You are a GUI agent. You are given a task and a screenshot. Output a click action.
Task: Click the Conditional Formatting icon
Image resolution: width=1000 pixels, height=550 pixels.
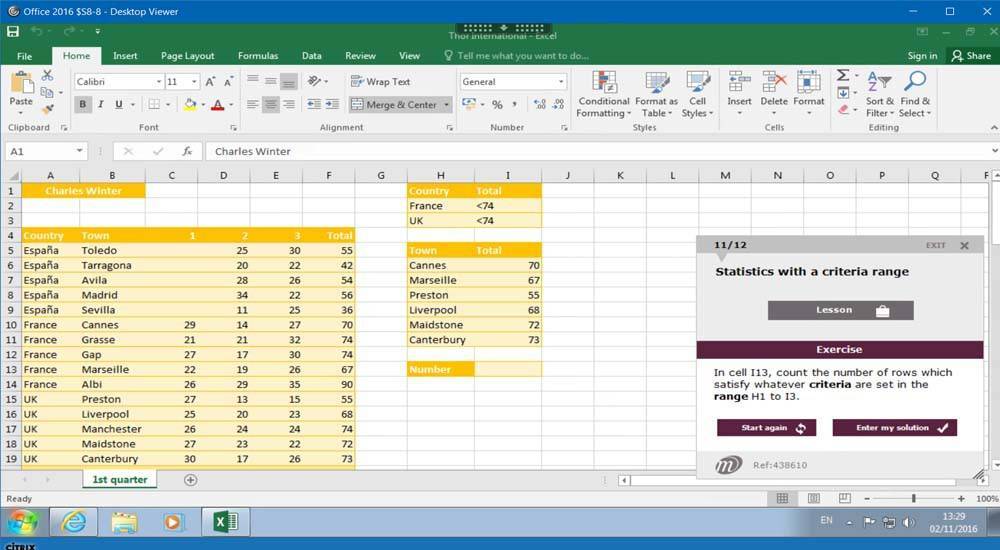pos(604,84)
